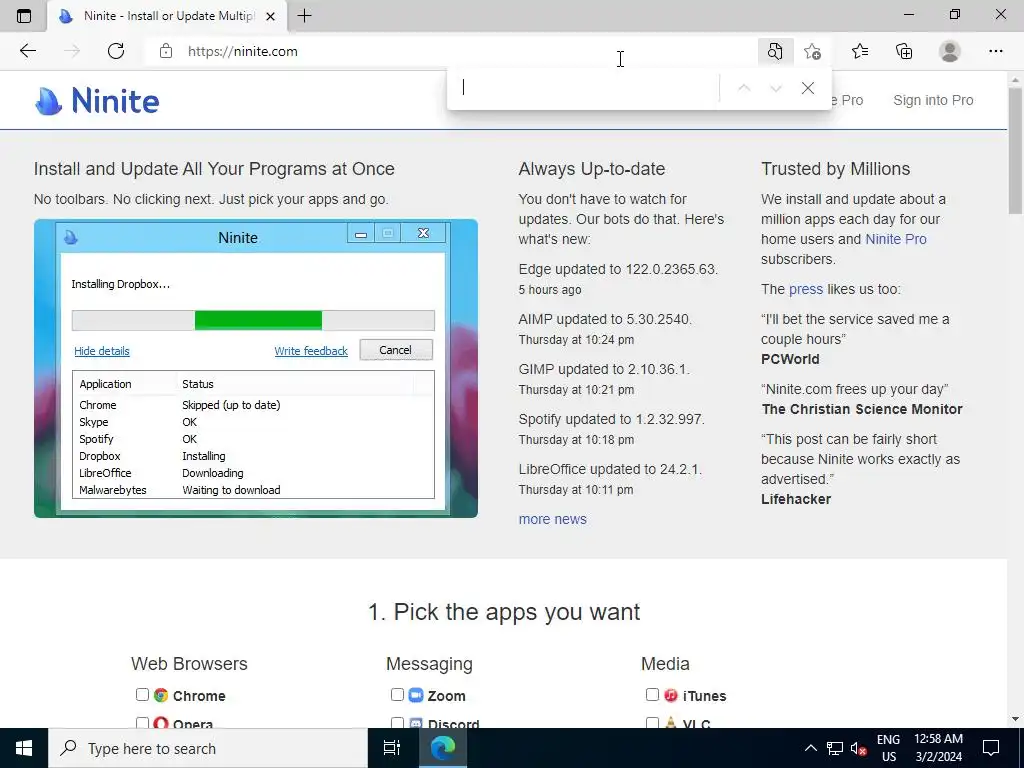Open the press link
Image resolution: width=1024 pixels, height=768 pixels.
click(806, 289)
